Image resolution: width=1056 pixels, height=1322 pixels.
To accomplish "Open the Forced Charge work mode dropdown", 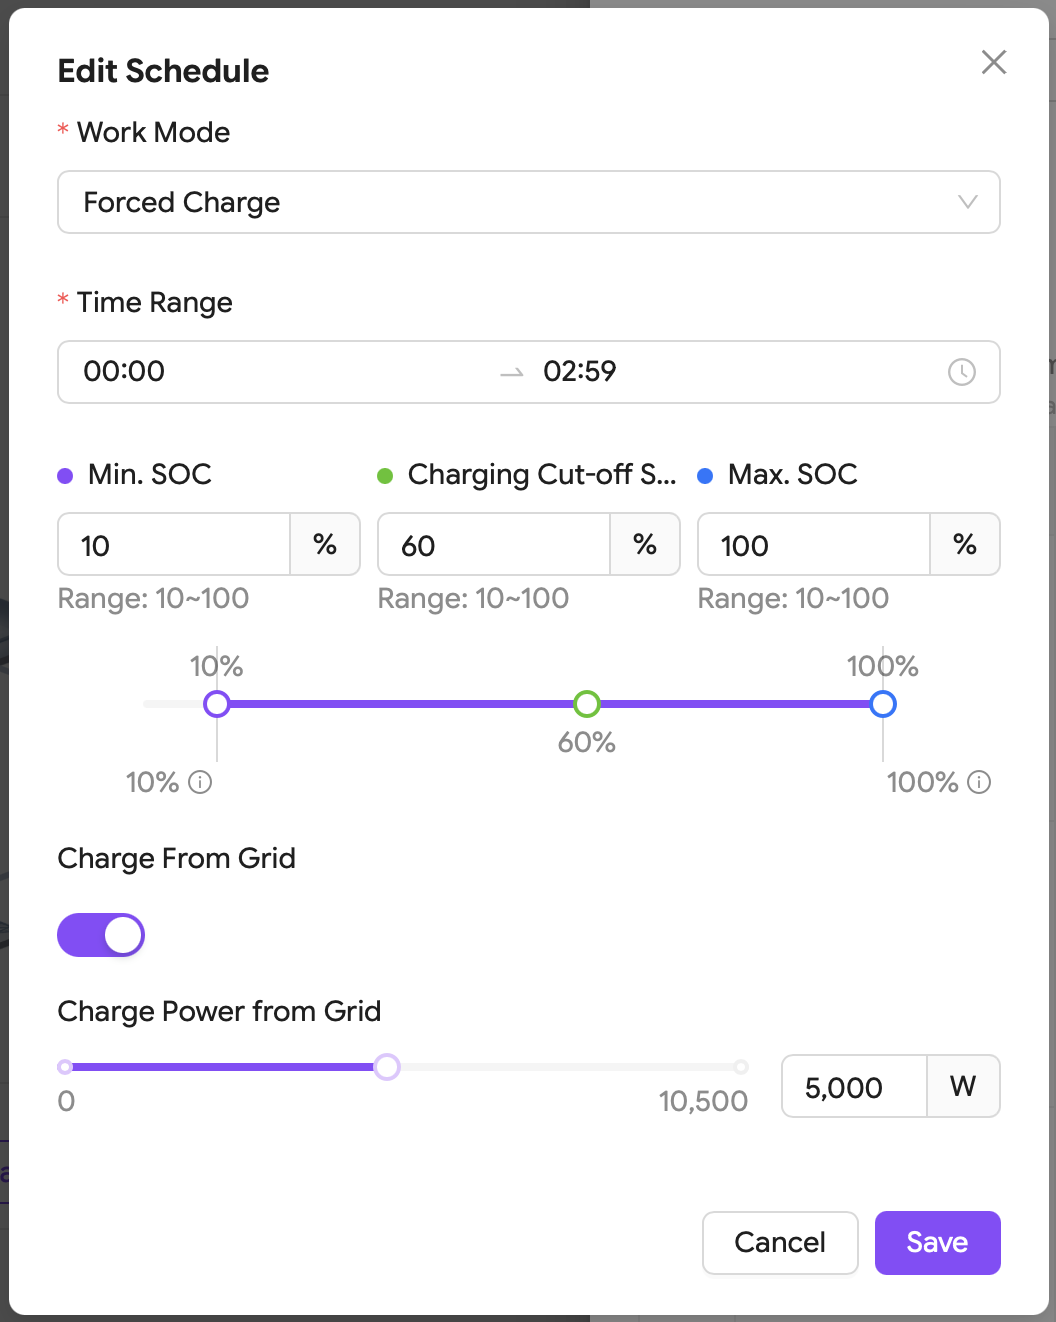I will [529, 202].
